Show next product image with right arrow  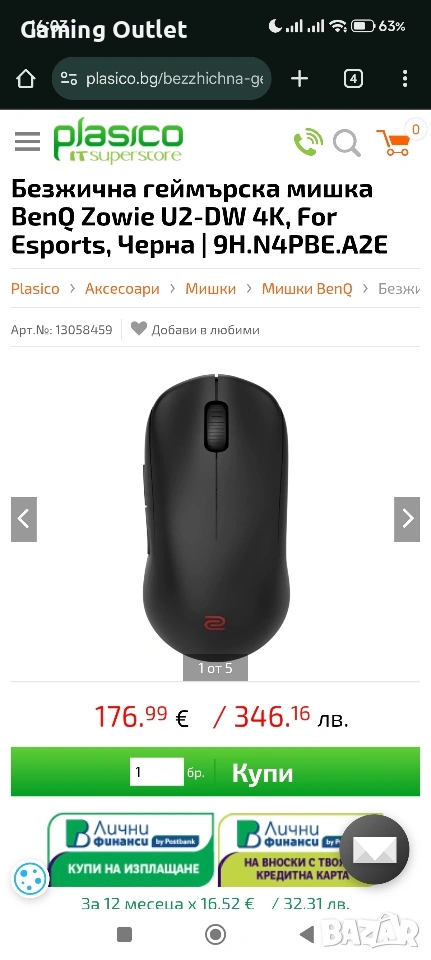point(407,519)
